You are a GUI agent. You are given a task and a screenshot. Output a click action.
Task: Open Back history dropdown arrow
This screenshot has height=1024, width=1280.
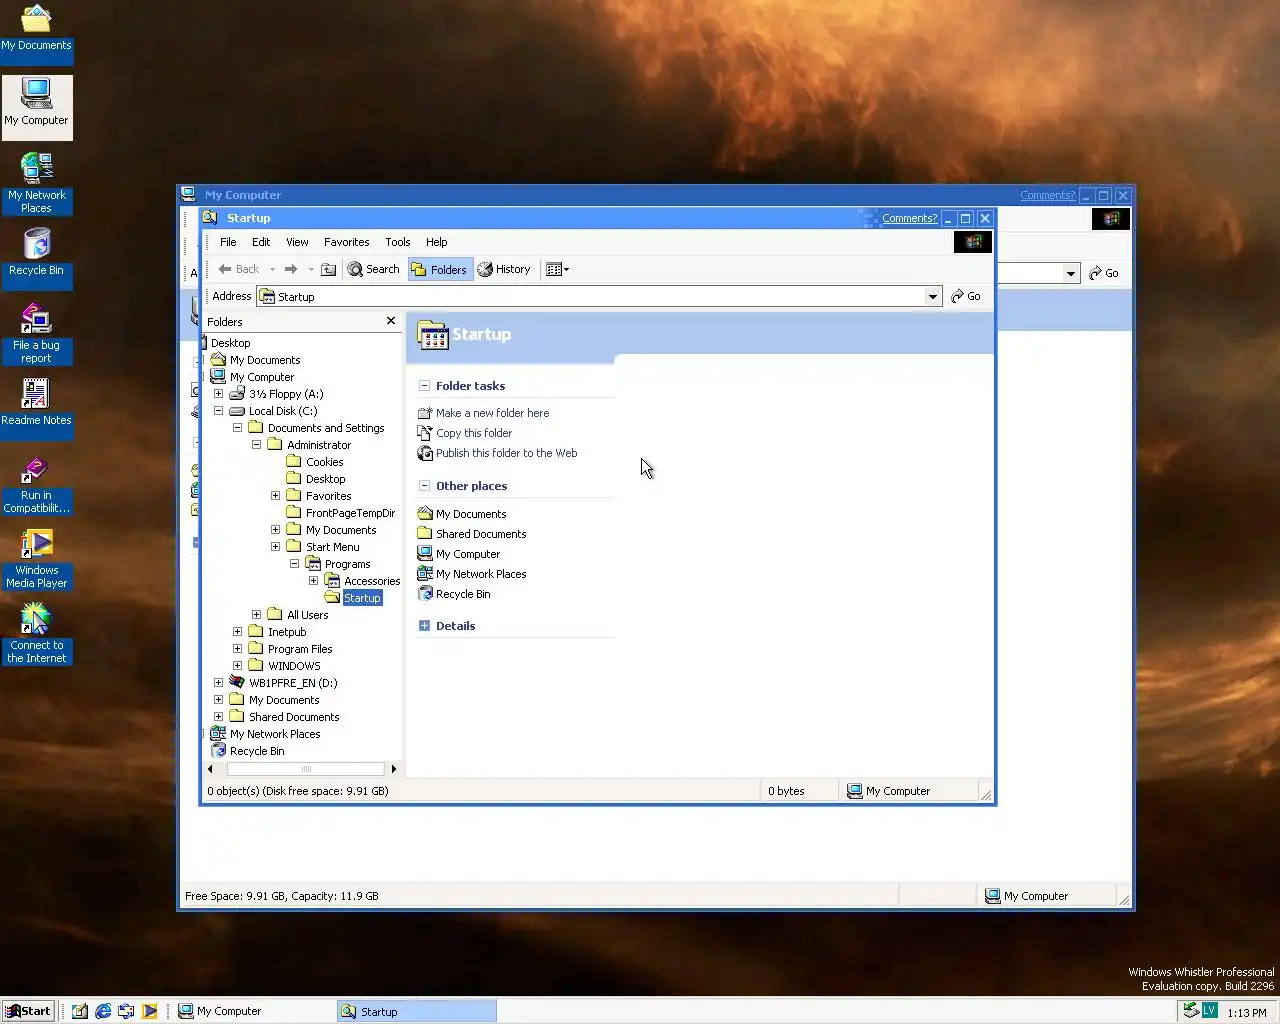point(272,269)
